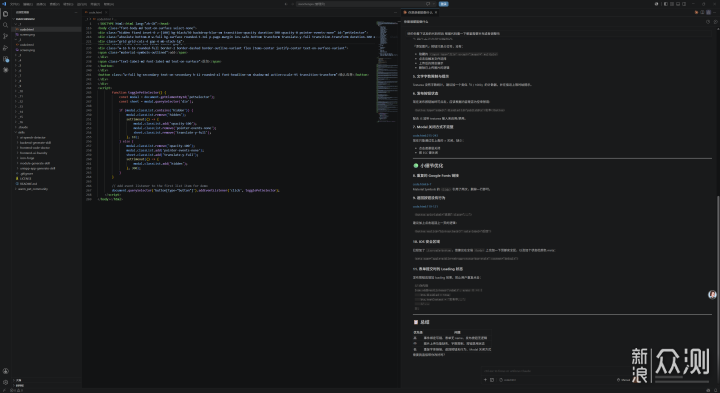Open the Accounts icon at activity bar bottom
Screen dimensions: 720x393
(6, 371)
